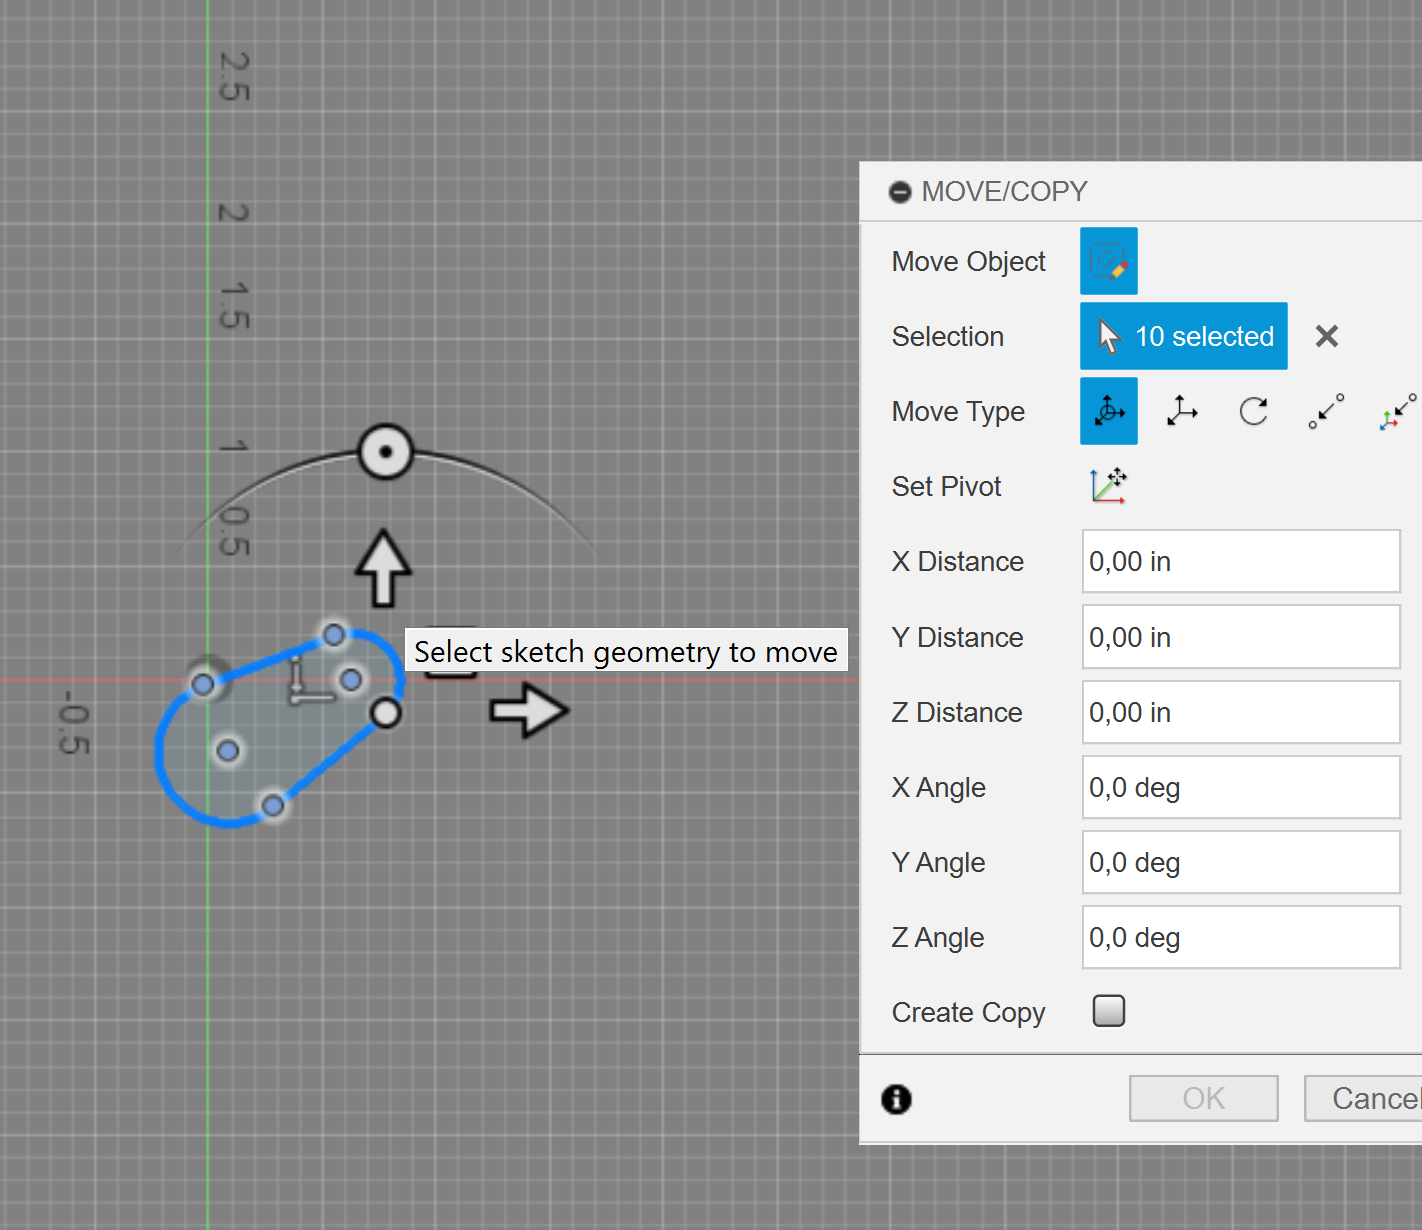
Task: Select the Free Move move type
Action: point(1108,411)
